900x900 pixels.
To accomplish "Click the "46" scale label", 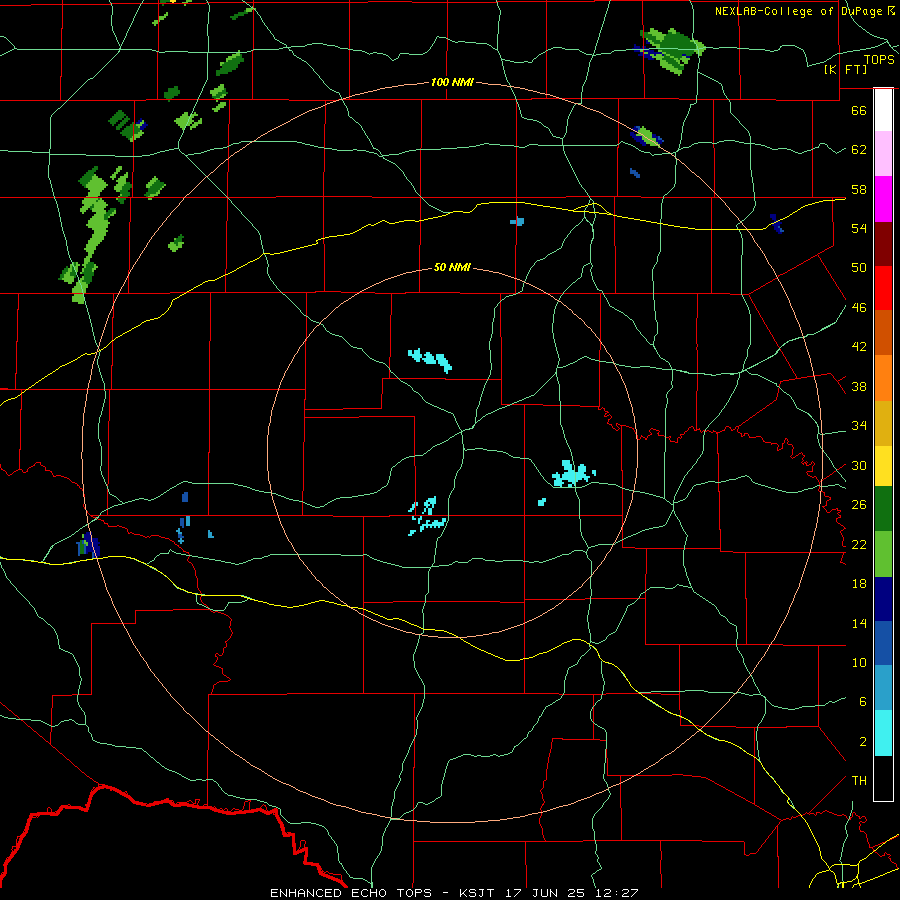I will tap(859, 308).
